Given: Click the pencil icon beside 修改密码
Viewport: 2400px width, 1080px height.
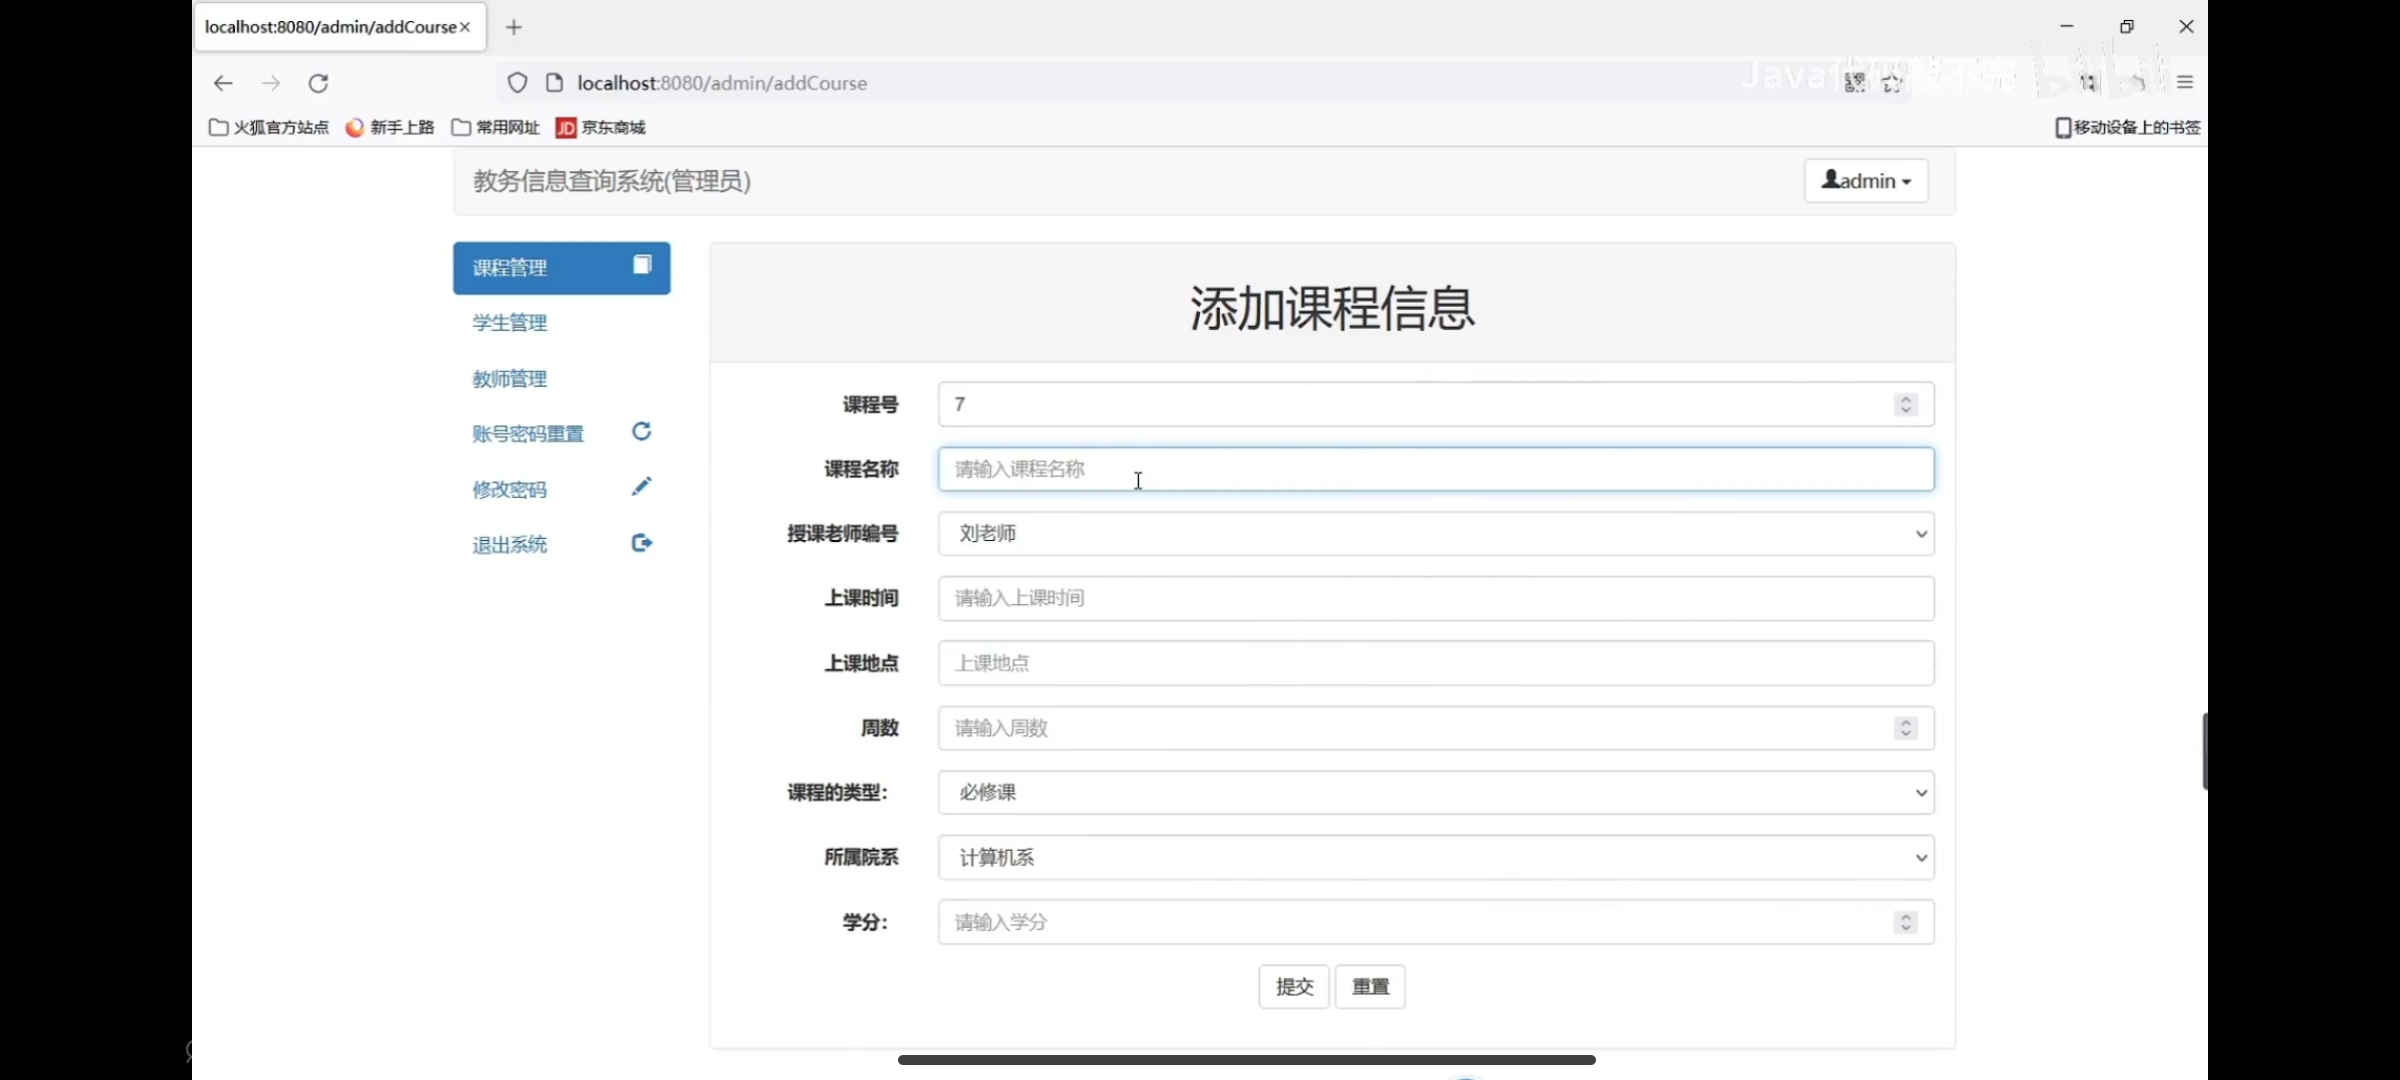Looking at the screenshot, I should [642, 486].
